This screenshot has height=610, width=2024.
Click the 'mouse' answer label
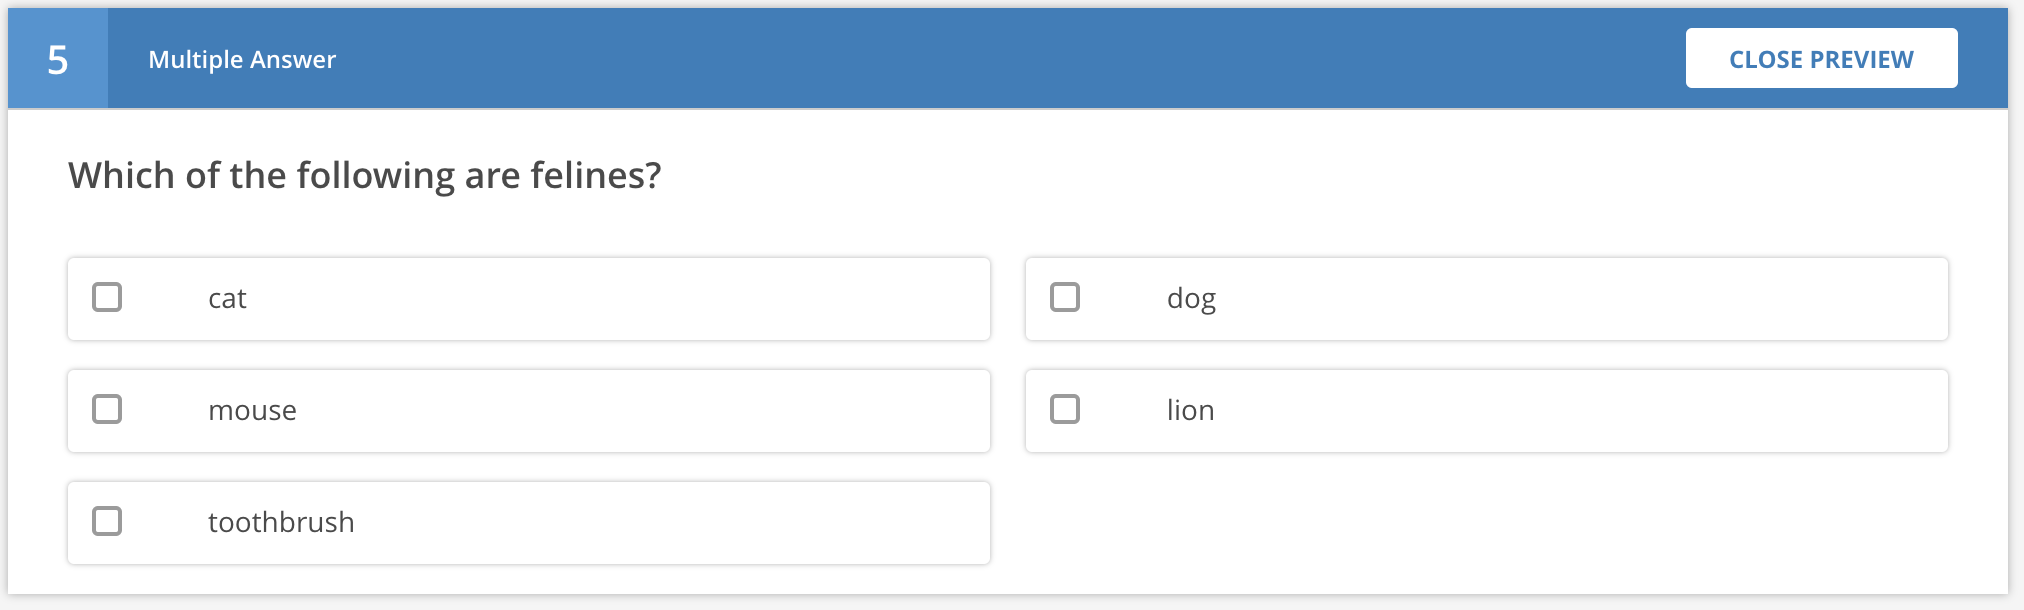(x=252, y=411)
